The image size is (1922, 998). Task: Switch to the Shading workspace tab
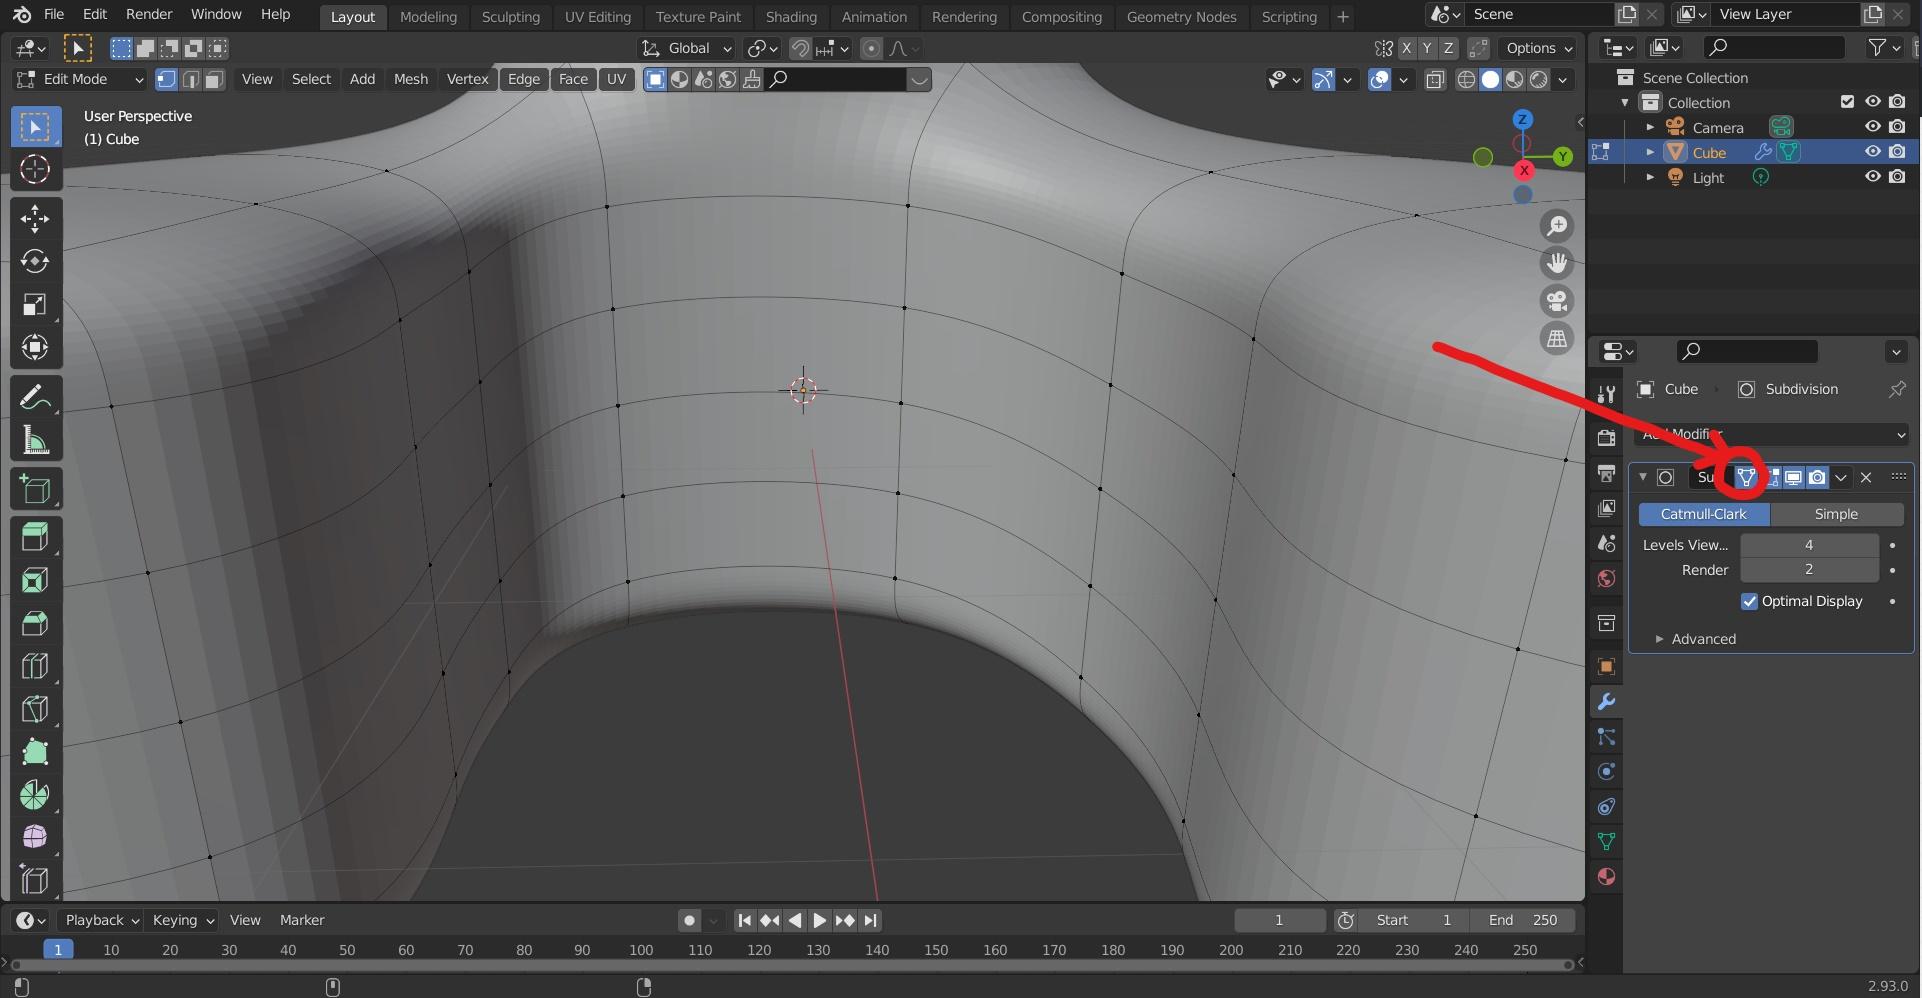point(791,16)
